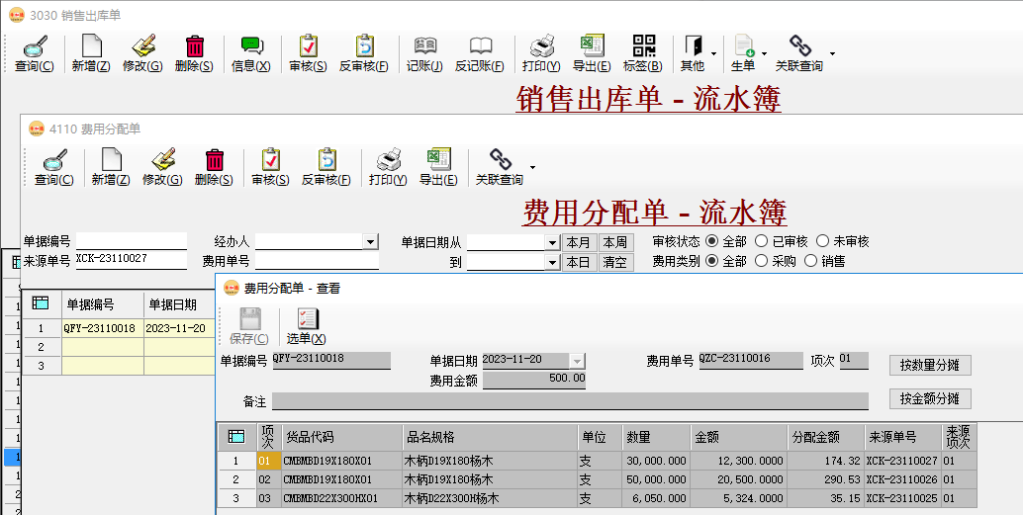This screenshot has height=516, width=1023.
Task: Click 本日 button
Action: point(579,263)
